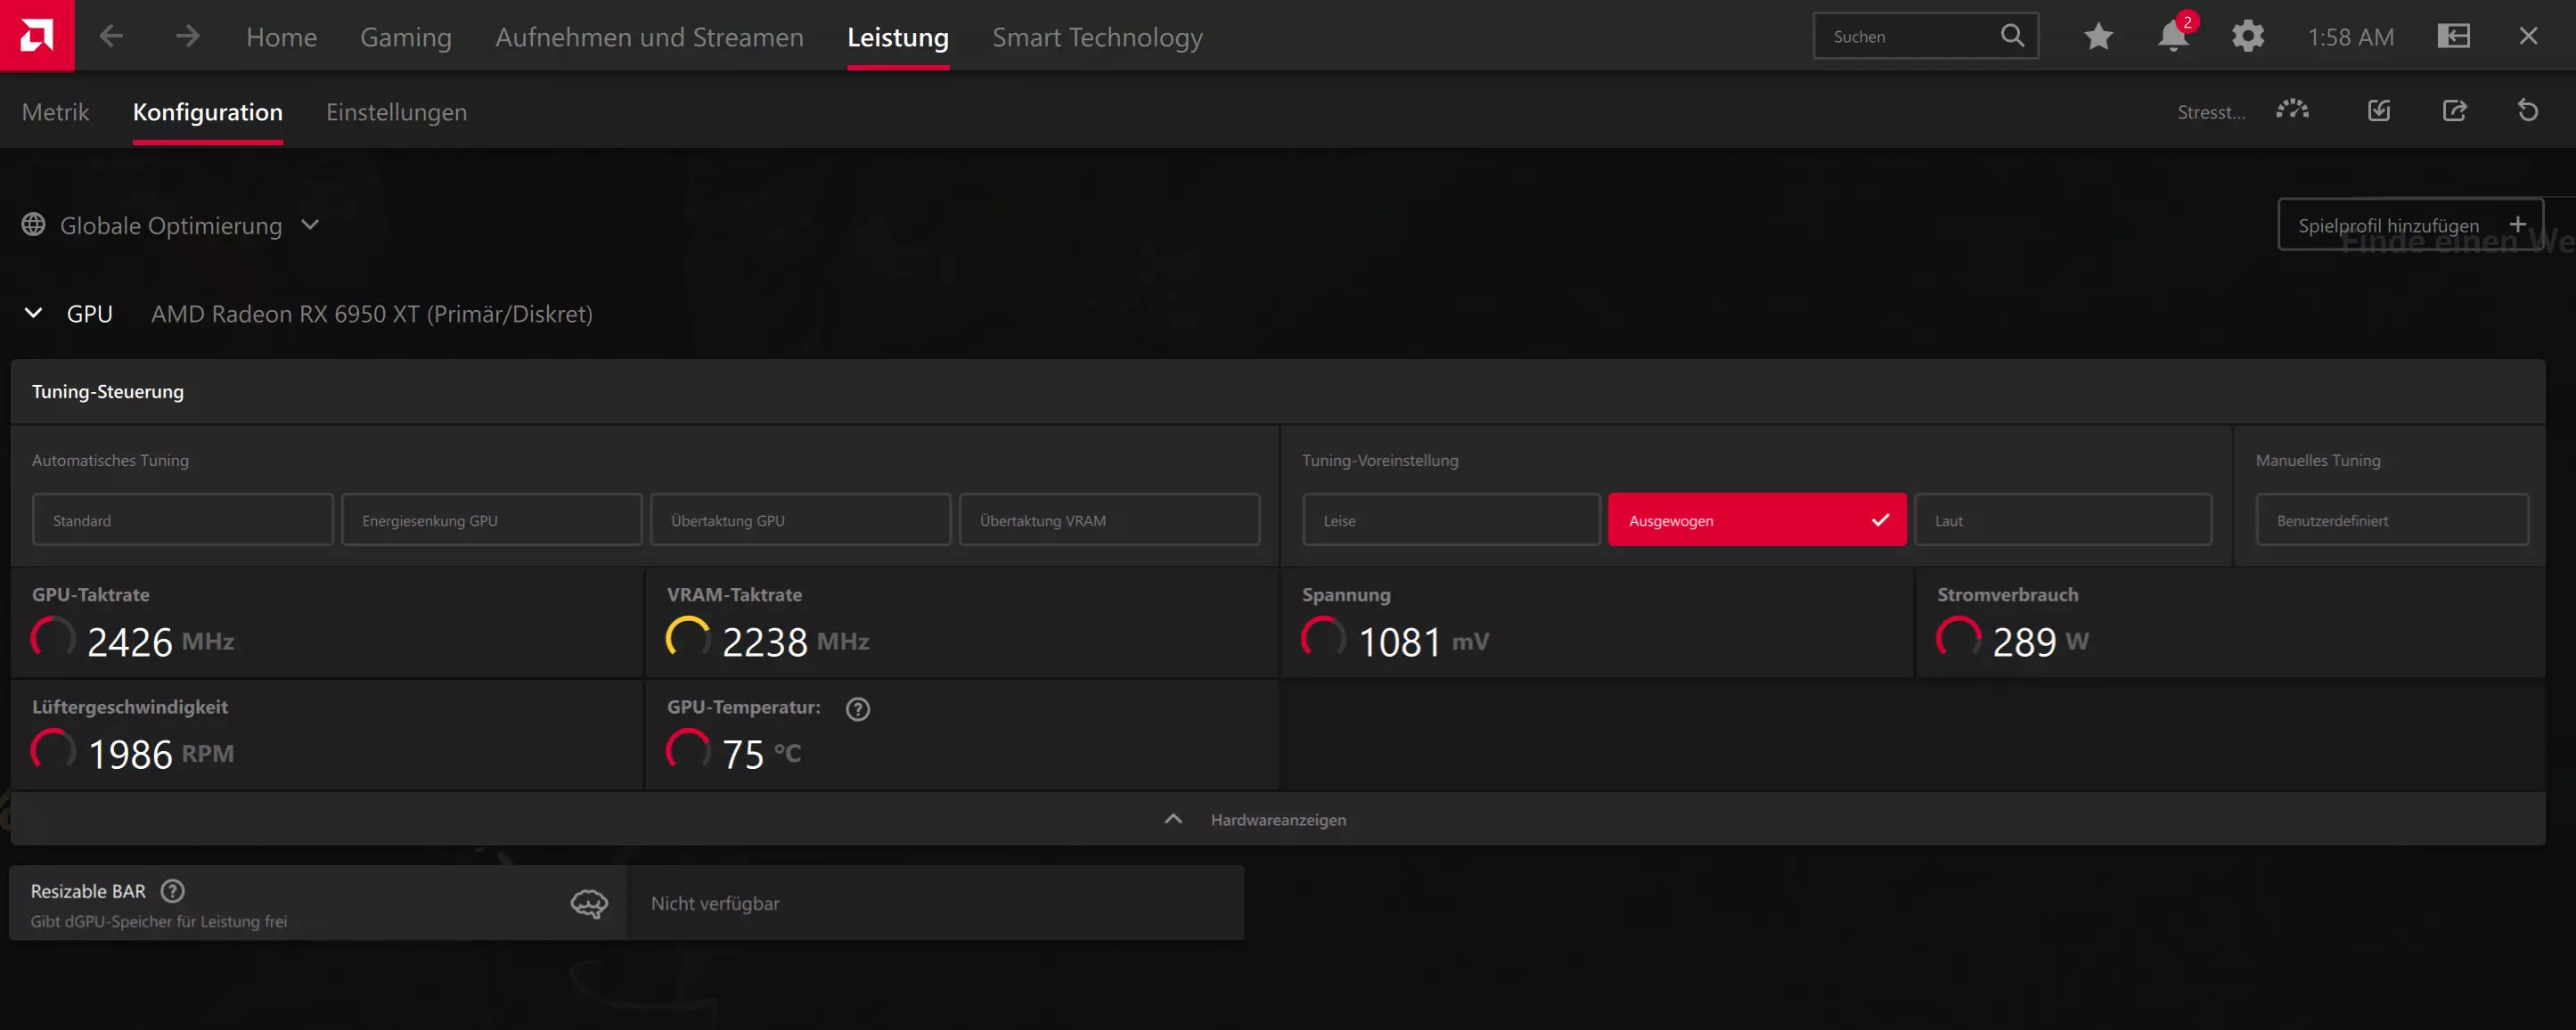Image resolution: width=2576 pixels, height=1030 pixels.
Task: Select the Standard automatic tuning option
Action: 183,520
